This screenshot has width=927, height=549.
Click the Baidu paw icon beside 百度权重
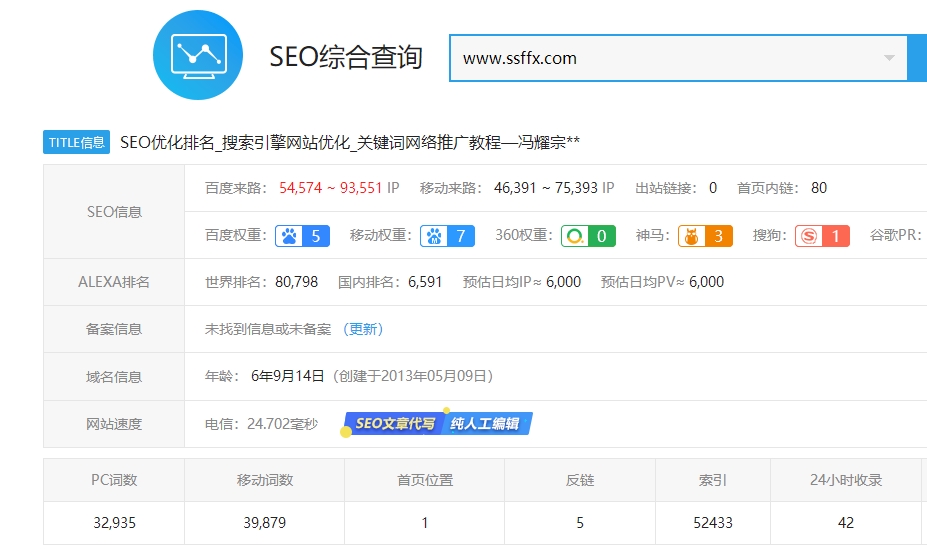pyautogui.click(x=290, y=236)
